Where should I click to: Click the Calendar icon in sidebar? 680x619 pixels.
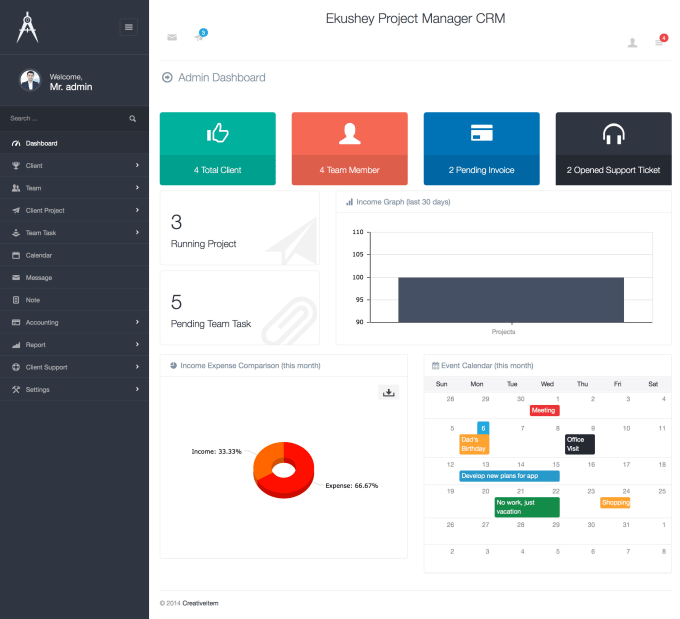click(x=16, y=255)
